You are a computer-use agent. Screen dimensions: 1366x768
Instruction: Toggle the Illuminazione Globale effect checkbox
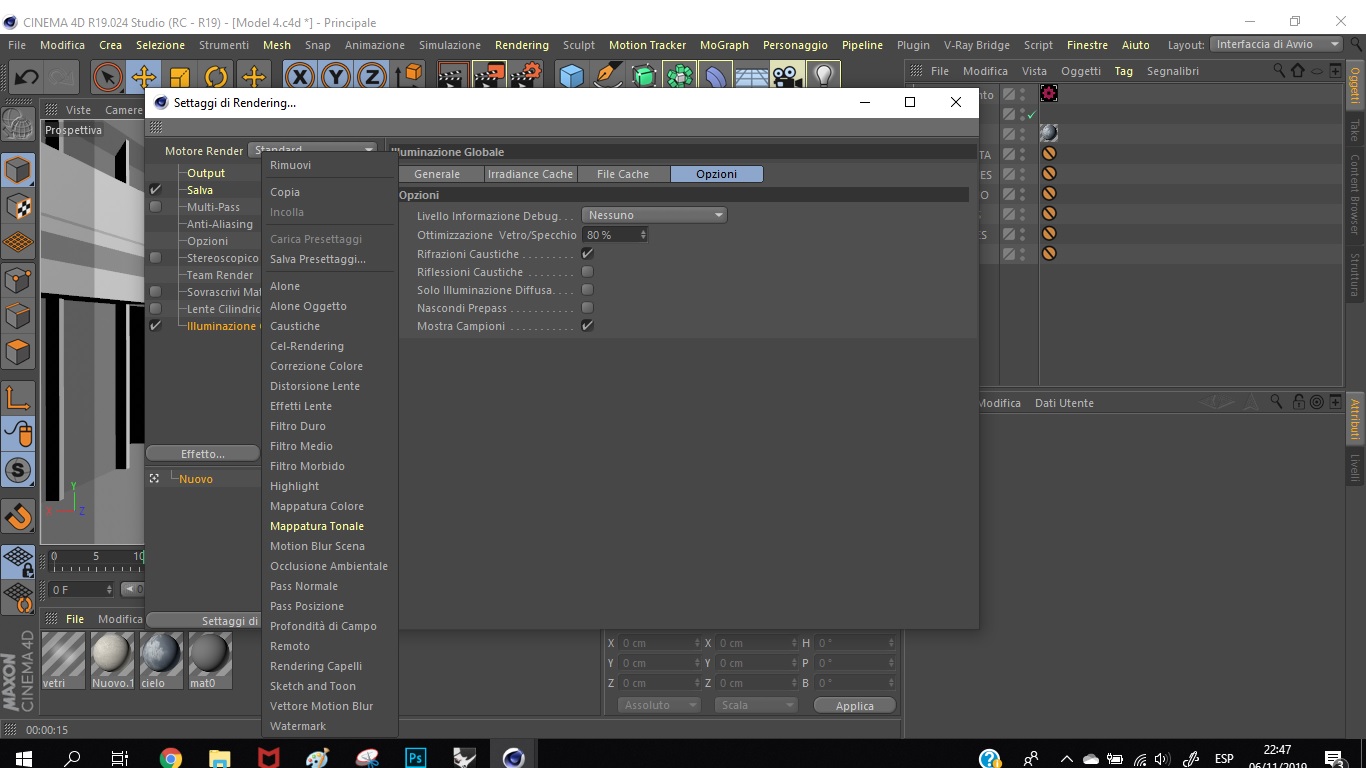tap(156, 326)
